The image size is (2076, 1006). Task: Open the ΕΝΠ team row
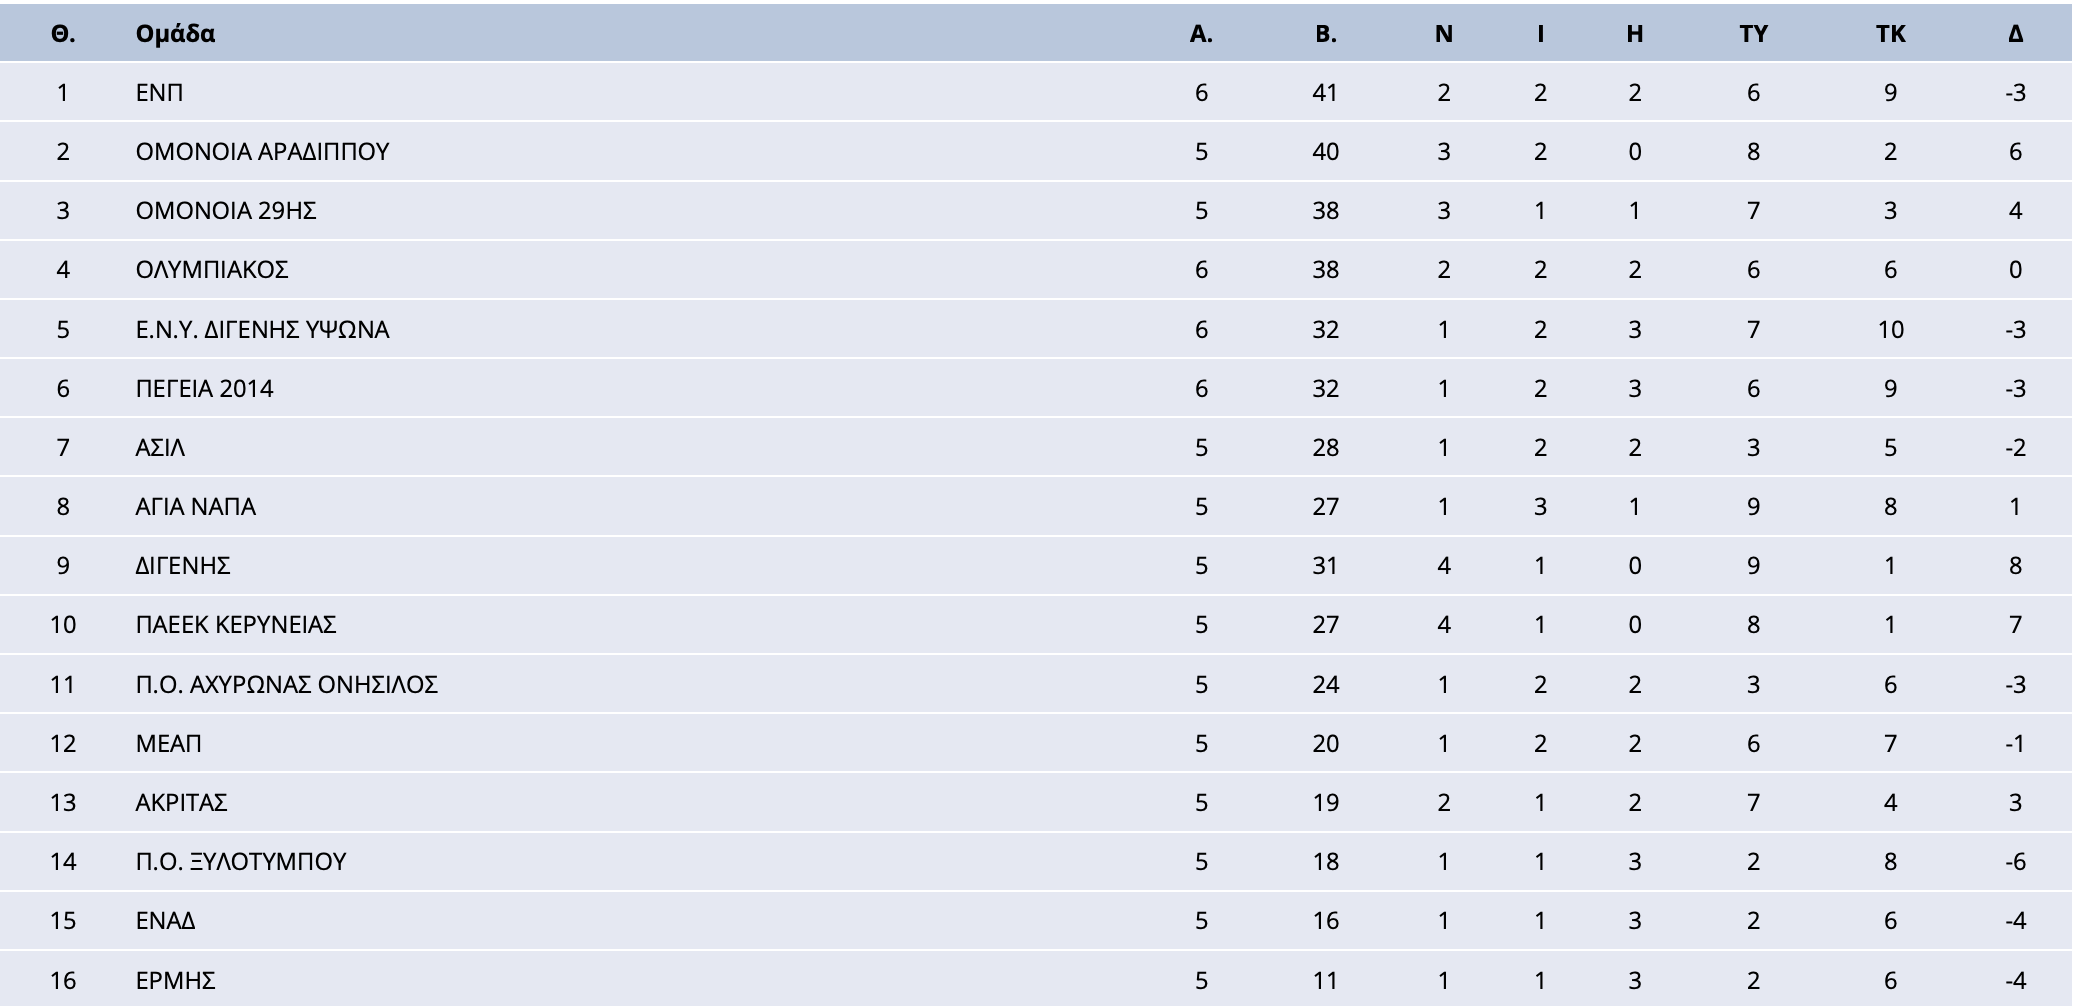(x=1036, y=92)
